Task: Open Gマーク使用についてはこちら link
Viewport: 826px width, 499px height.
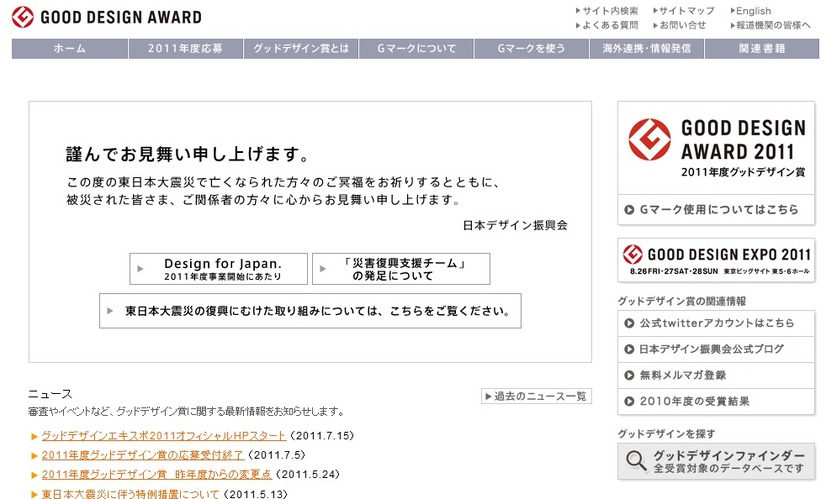Action: pyautogui.click(x=716, y=210)
